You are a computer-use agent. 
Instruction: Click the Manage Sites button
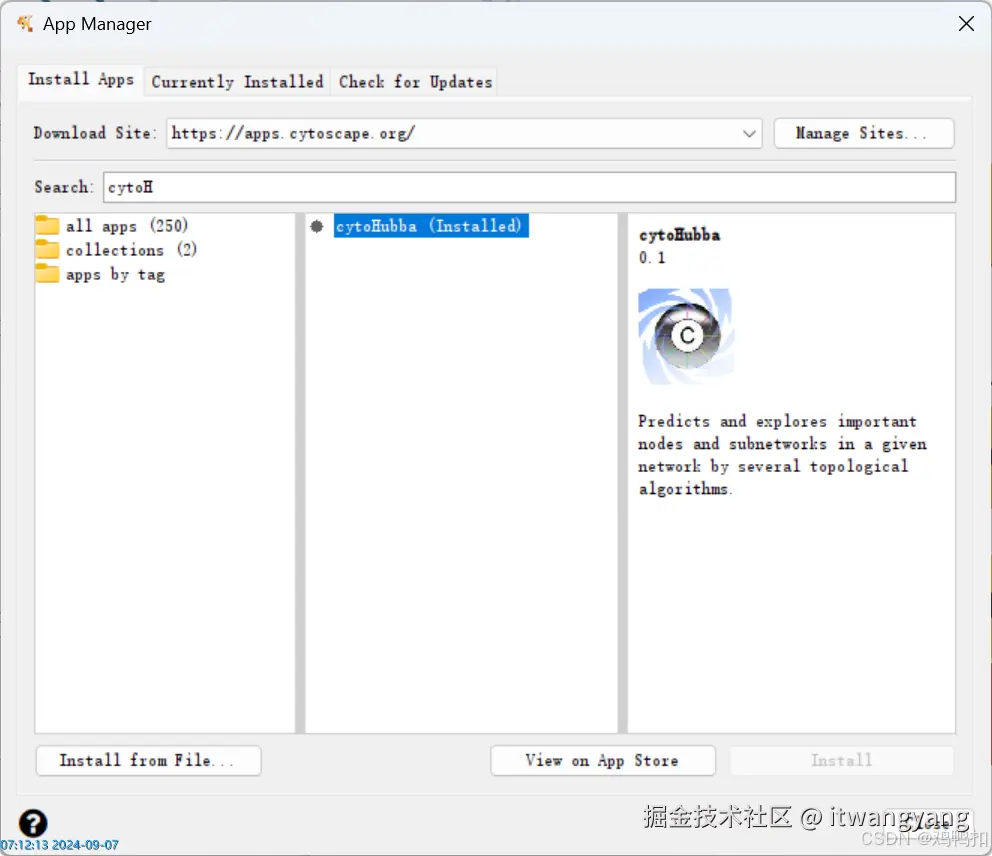coord(864,133)
